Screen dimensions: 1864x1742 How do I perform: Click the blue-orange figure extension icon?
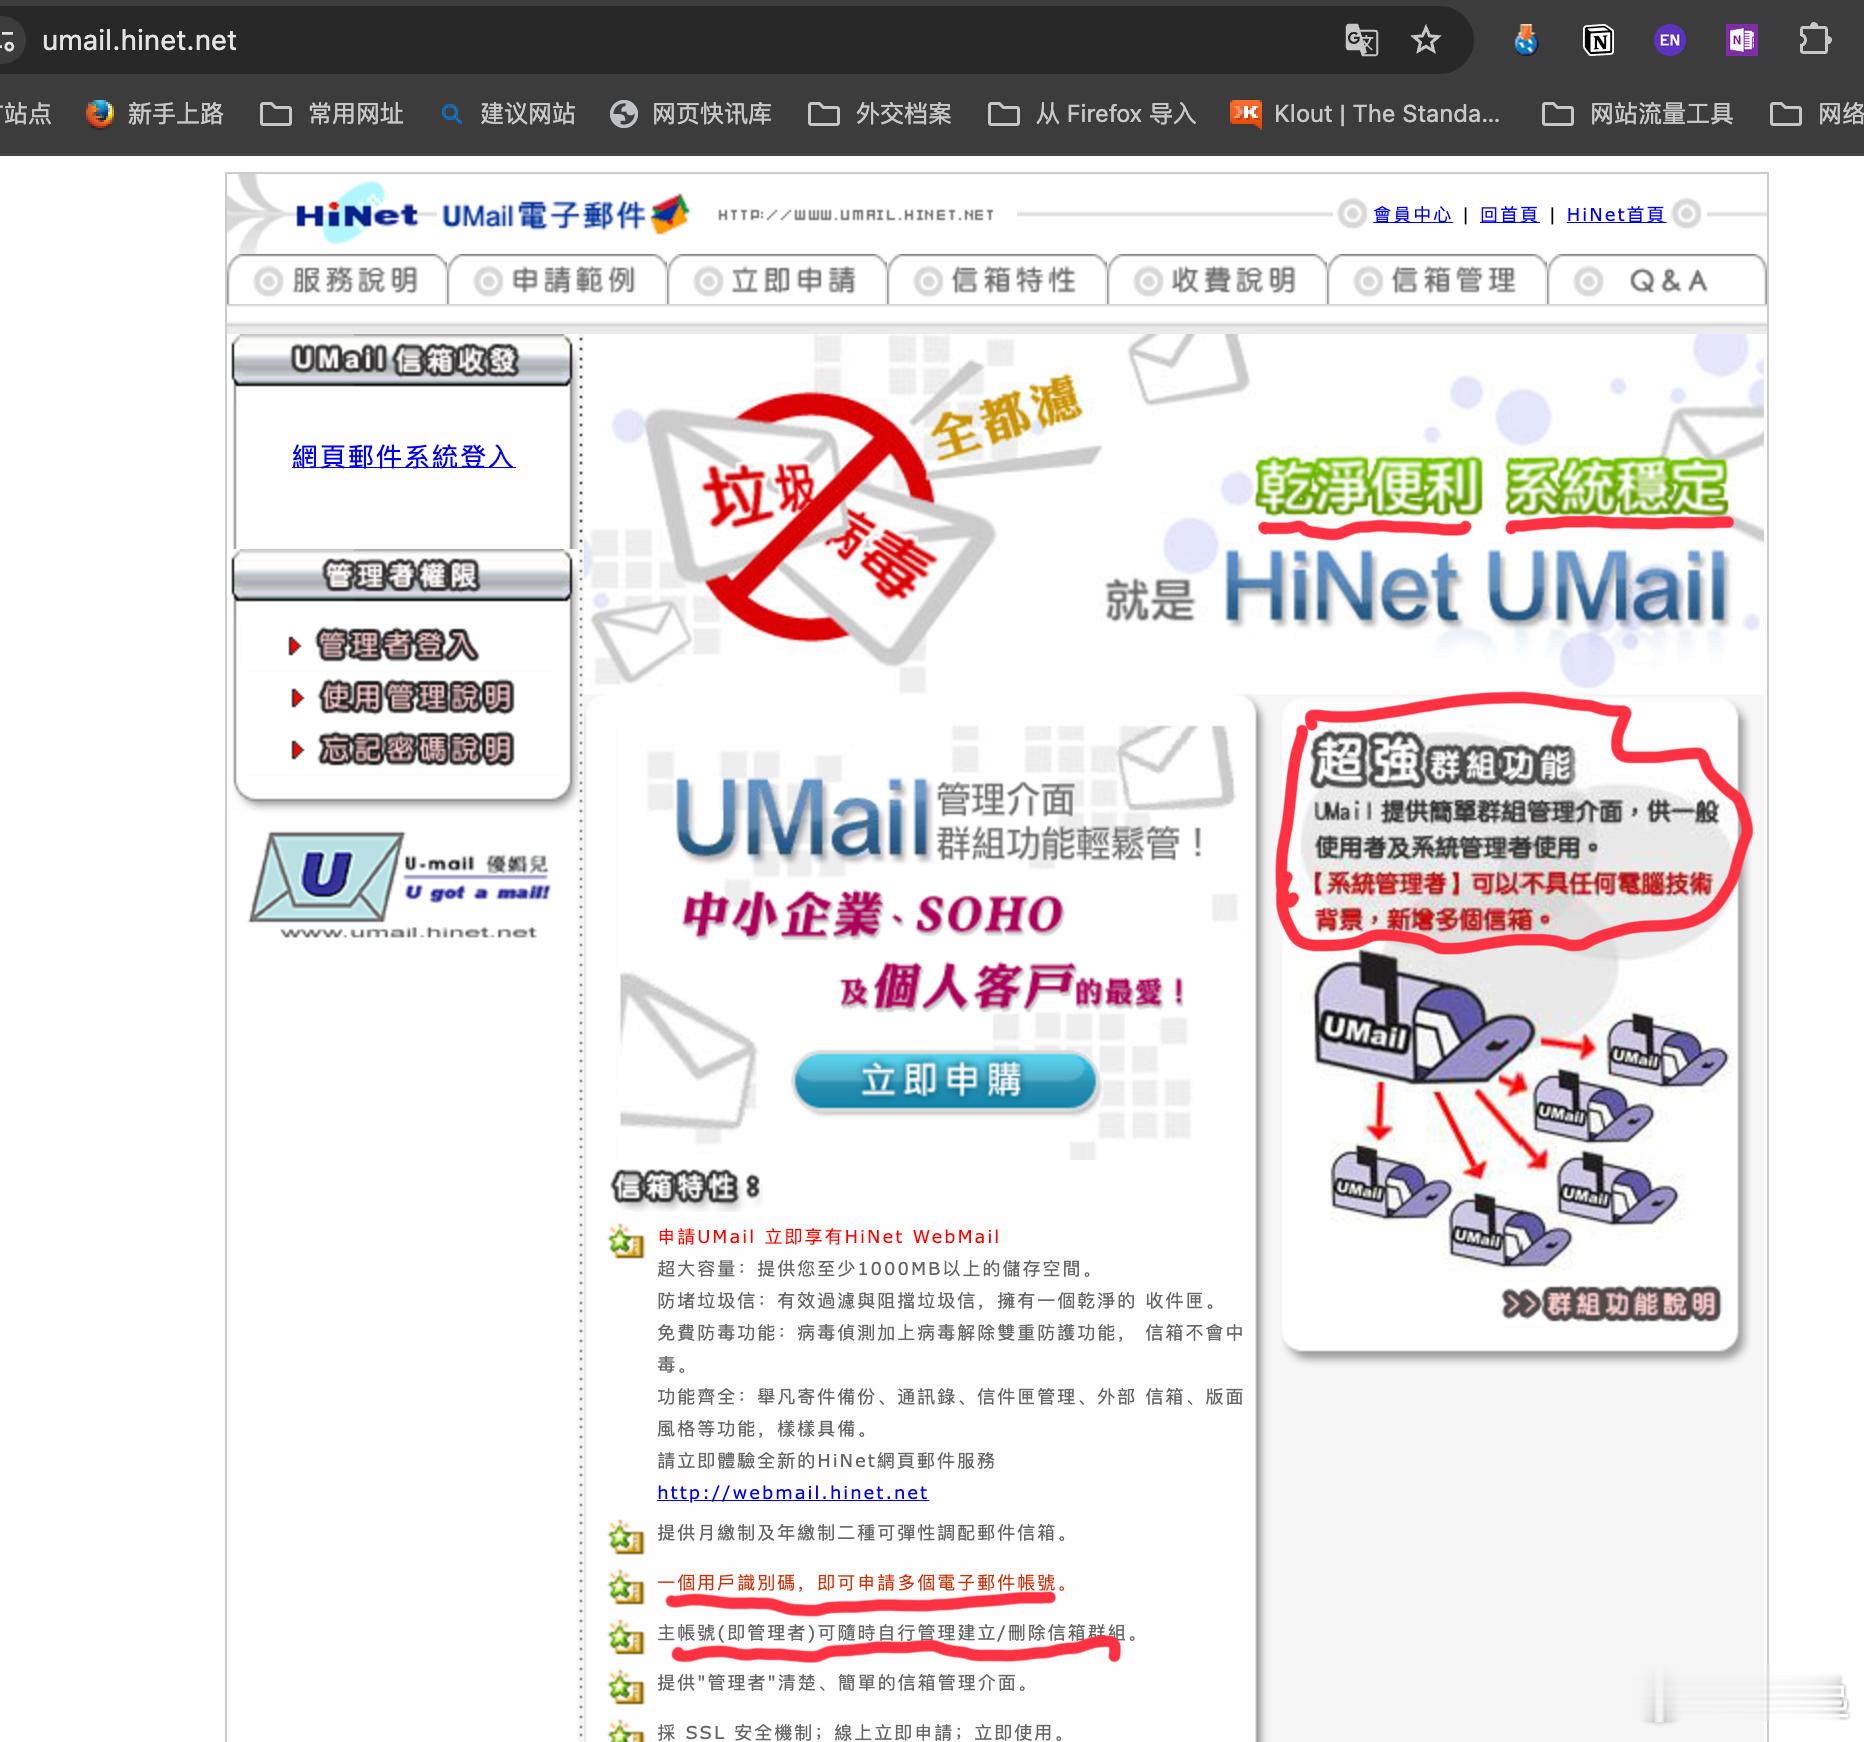(x=1526, y=40)
